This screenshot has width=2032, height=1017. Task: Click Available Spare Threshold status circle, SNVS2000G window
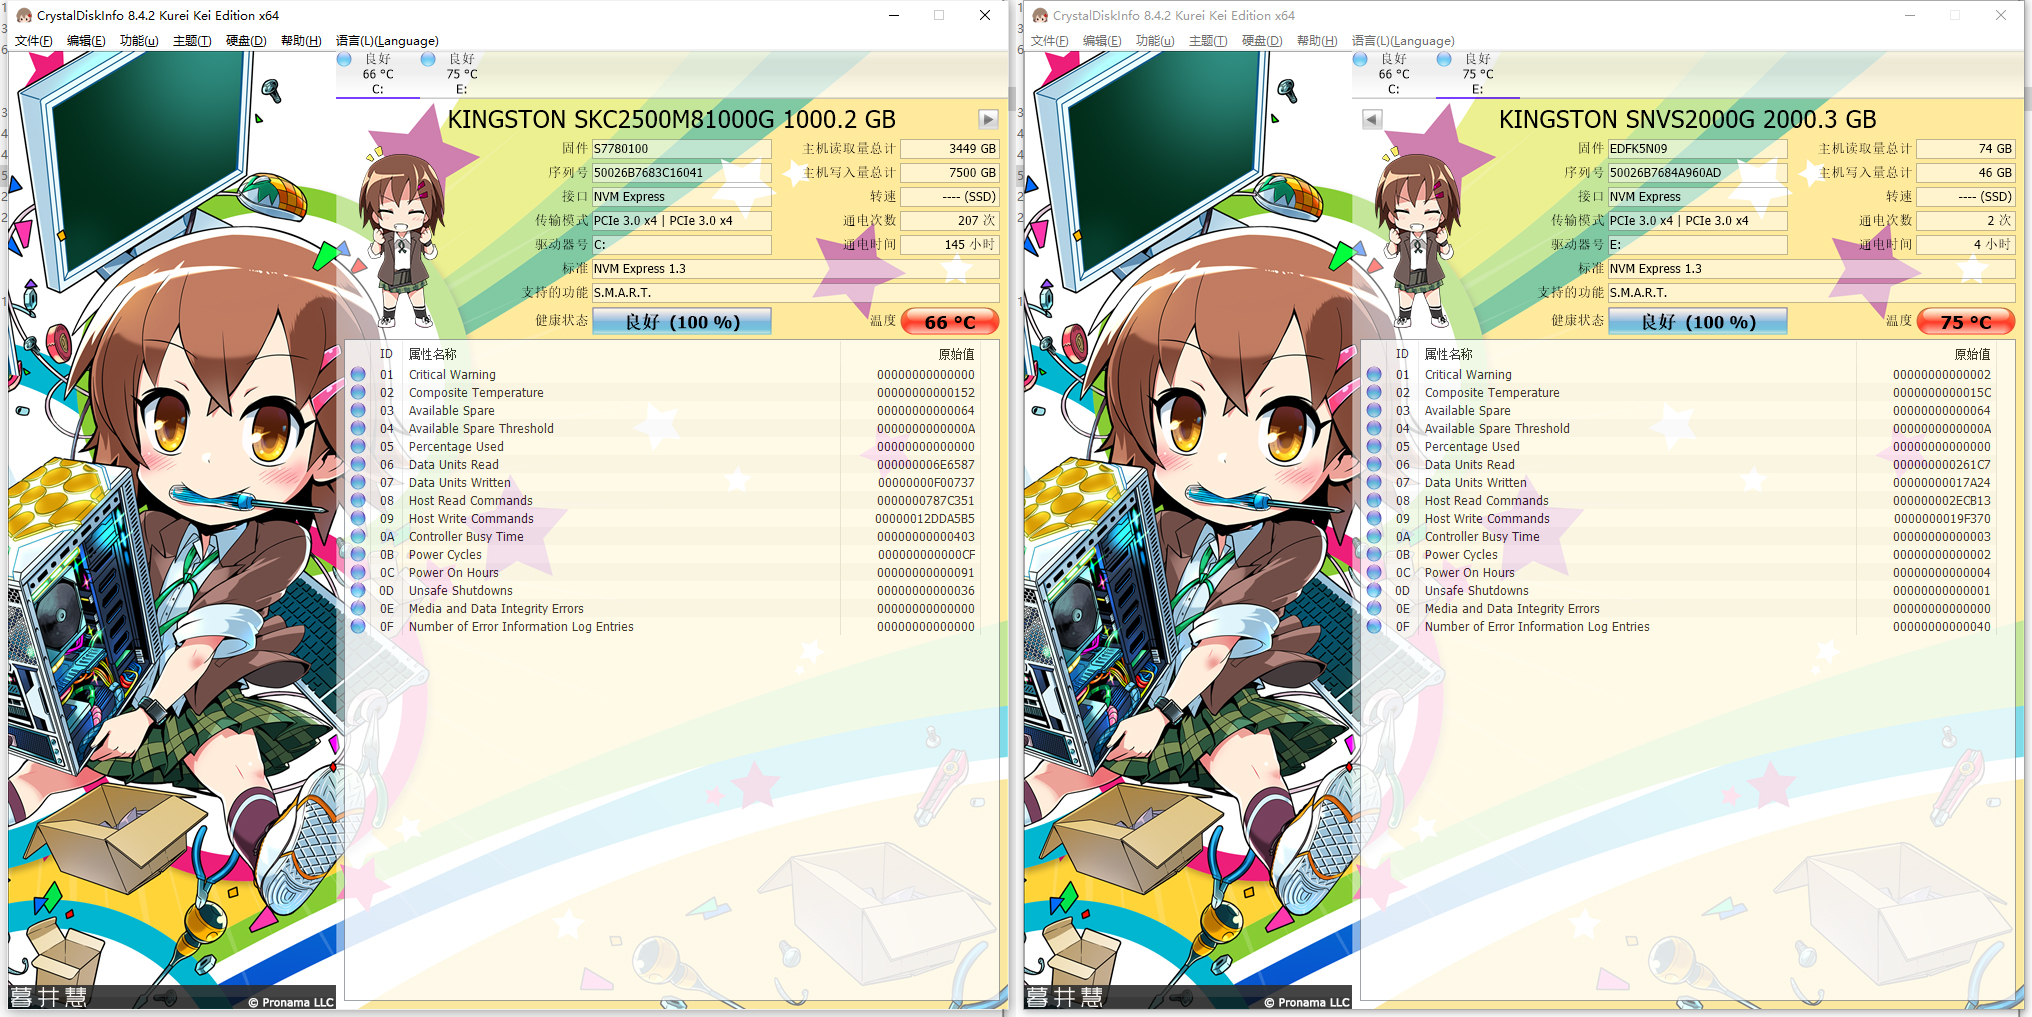[x=1374, y=429]
